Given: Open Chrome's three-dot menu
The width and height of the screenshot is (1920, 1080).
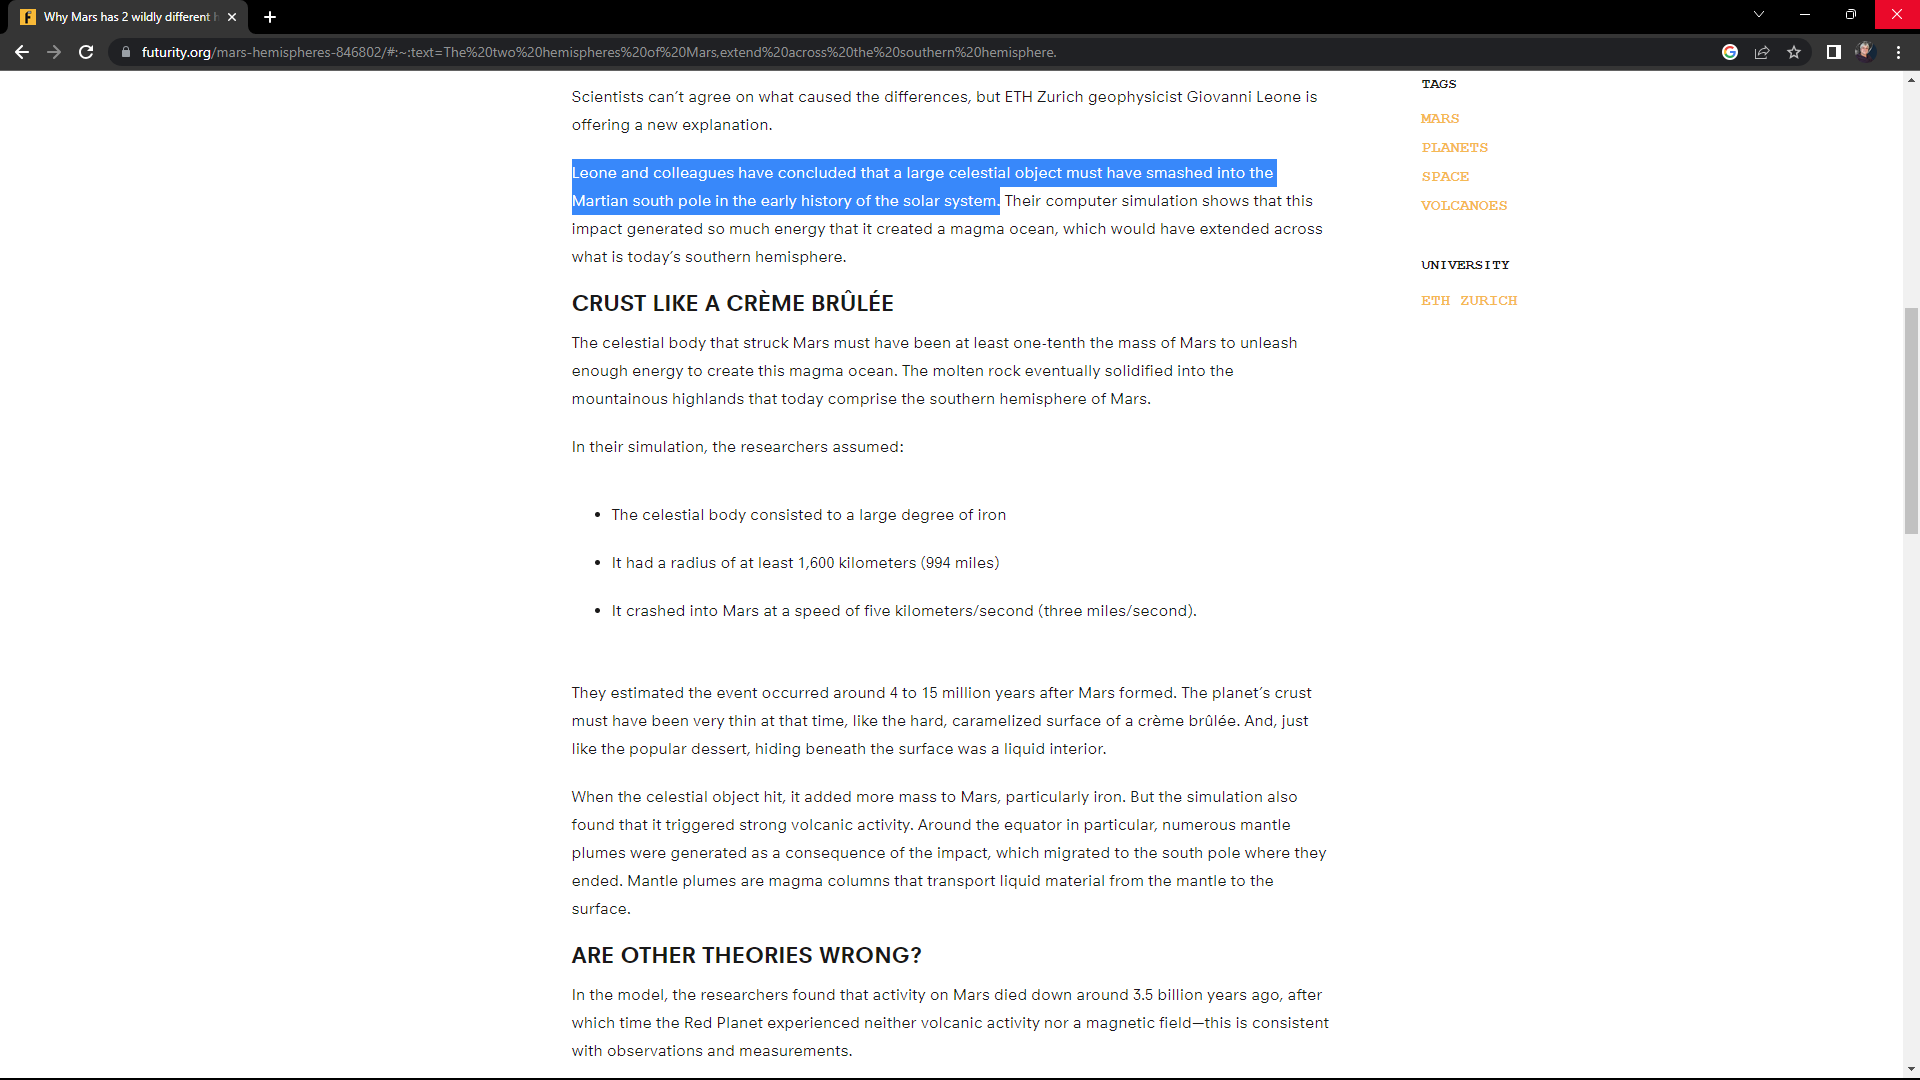Looking at the screenshot, I should click(1898, 52).
